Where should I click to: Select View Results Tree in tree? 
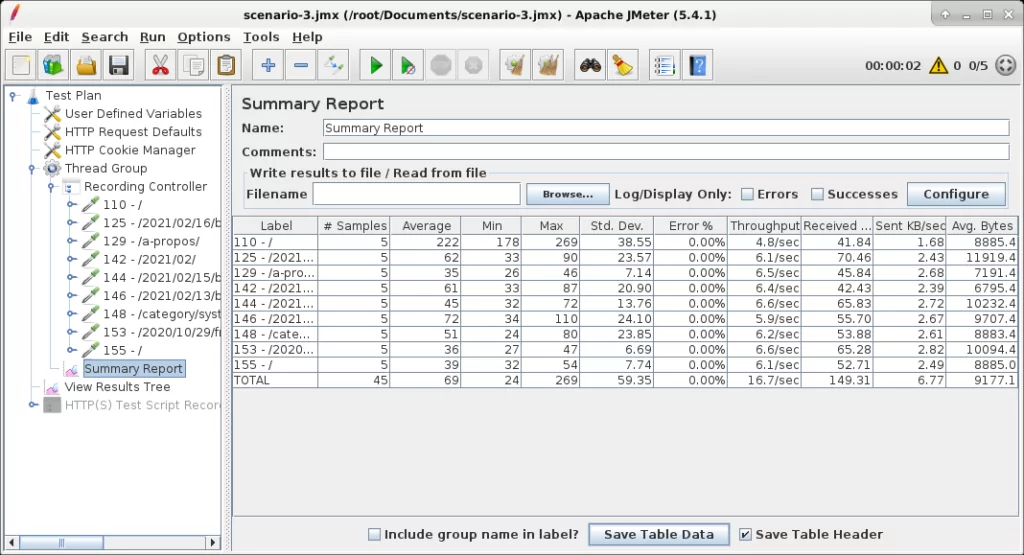117,387
